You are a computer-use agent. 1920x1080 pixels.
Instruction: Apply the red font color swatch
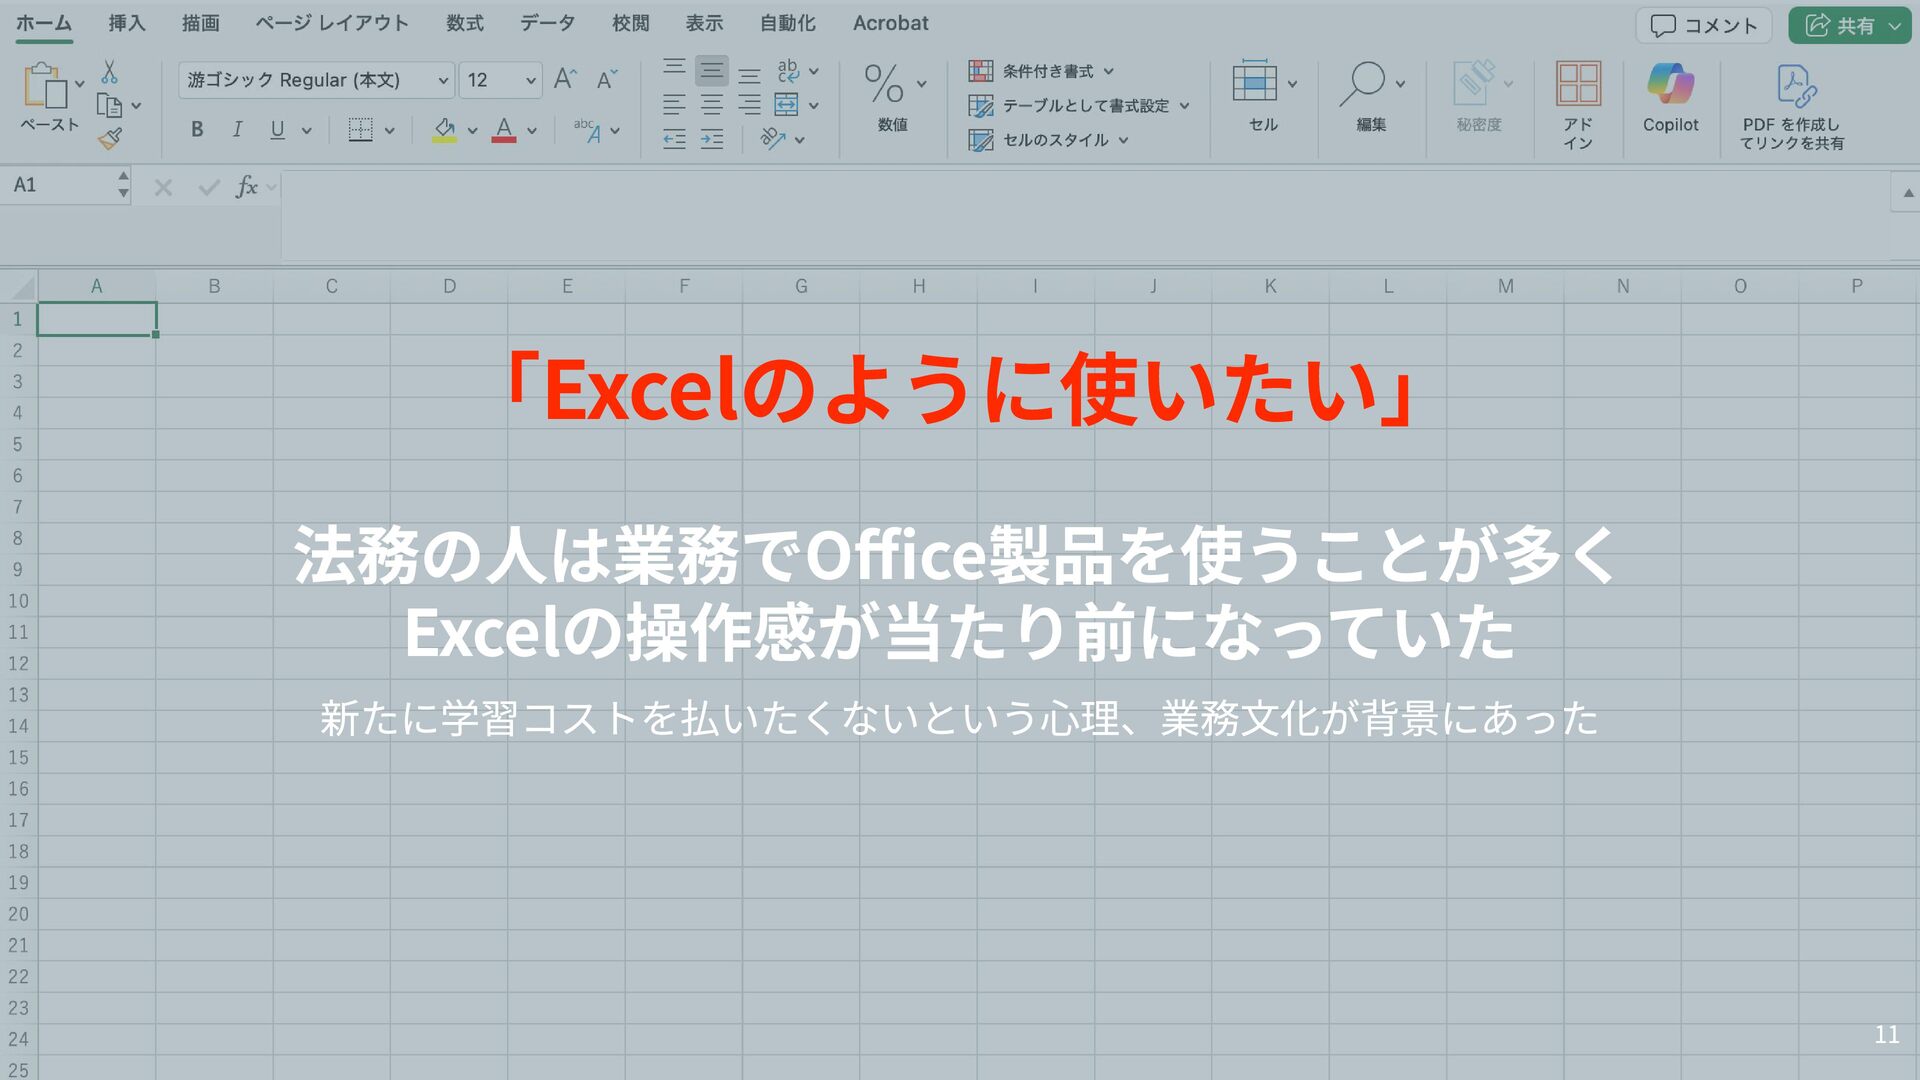pos(504,130)
